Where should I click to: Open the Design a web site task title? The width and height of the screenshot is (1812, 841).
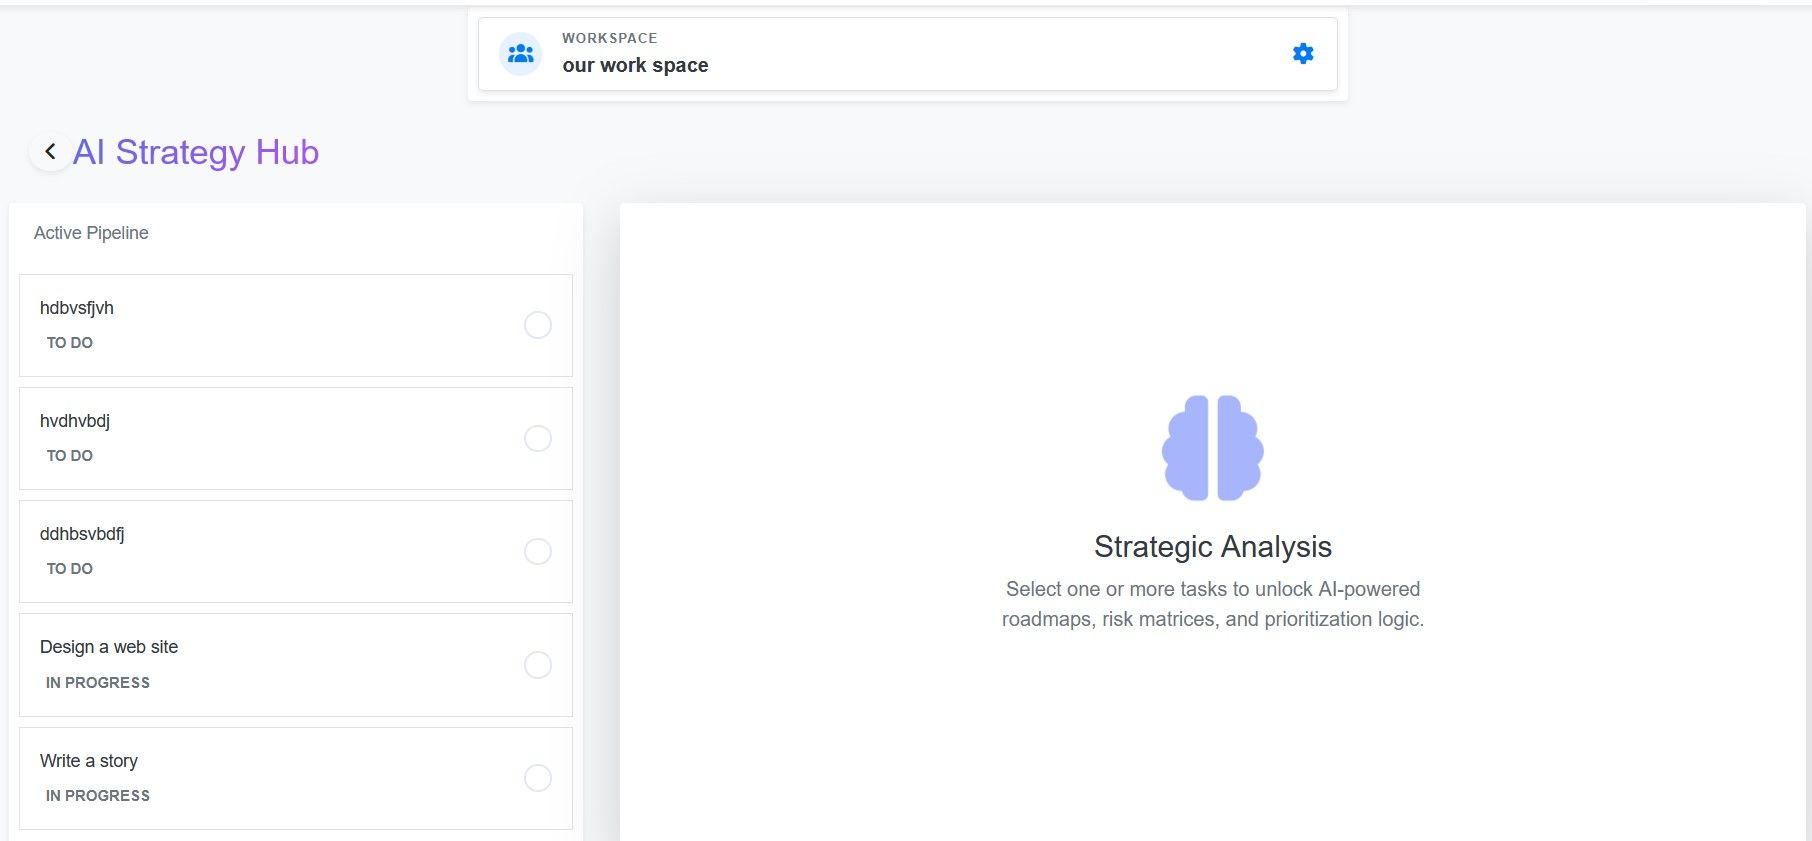tap(109, 647)
